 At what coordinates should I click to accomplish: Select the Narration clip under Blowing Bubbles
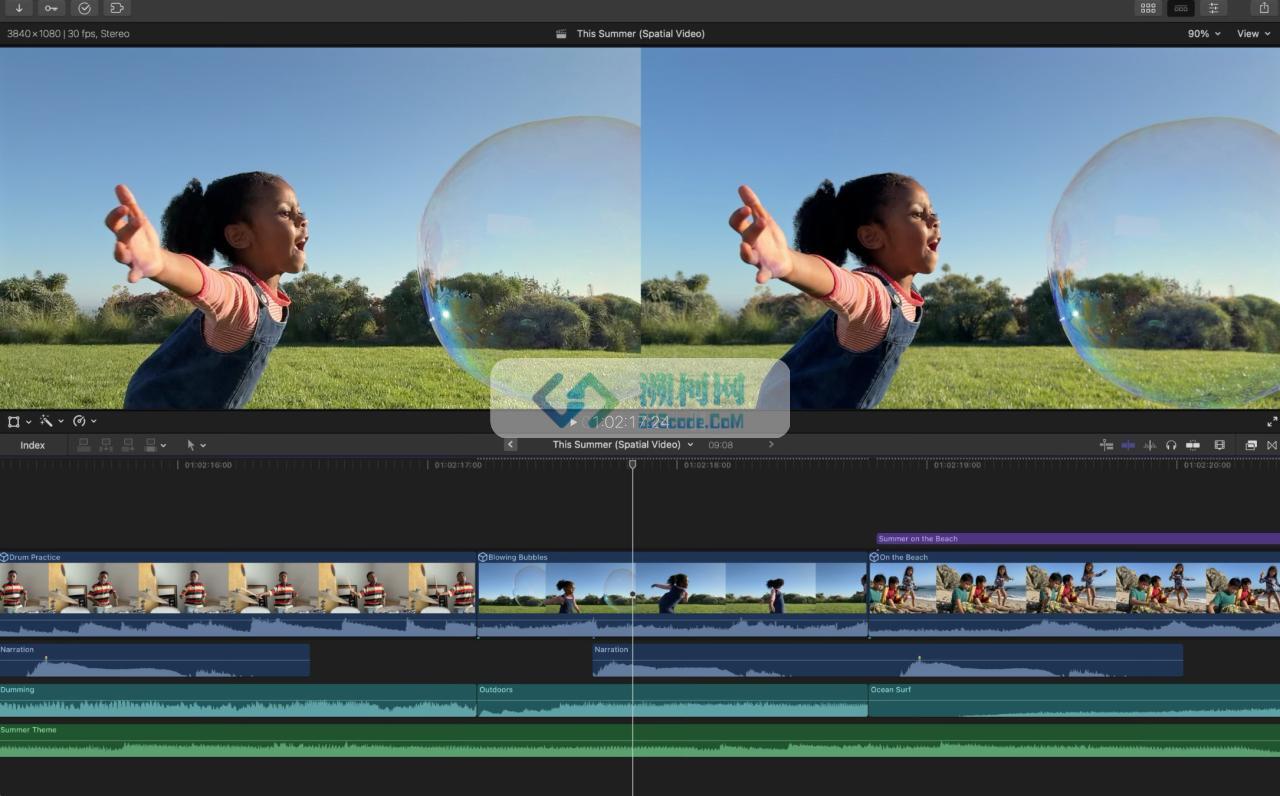[888, 660]
